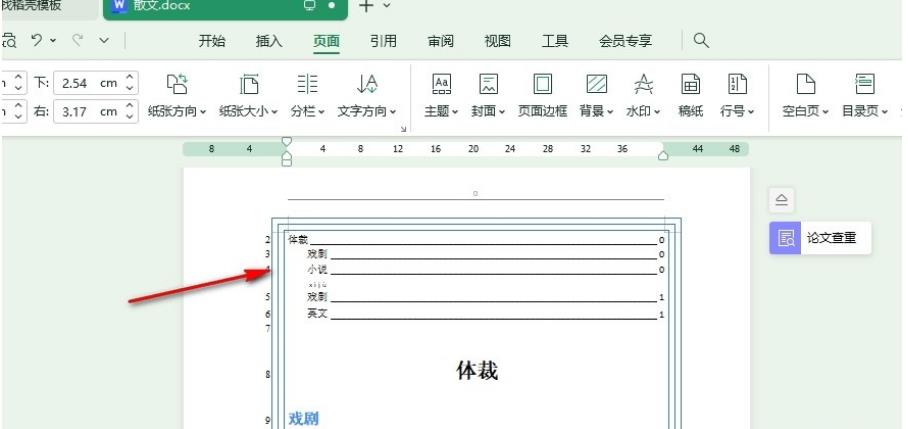The image size is (908, 429).
Task: Click the right margin 3.17 field
Action: [89, 111]
